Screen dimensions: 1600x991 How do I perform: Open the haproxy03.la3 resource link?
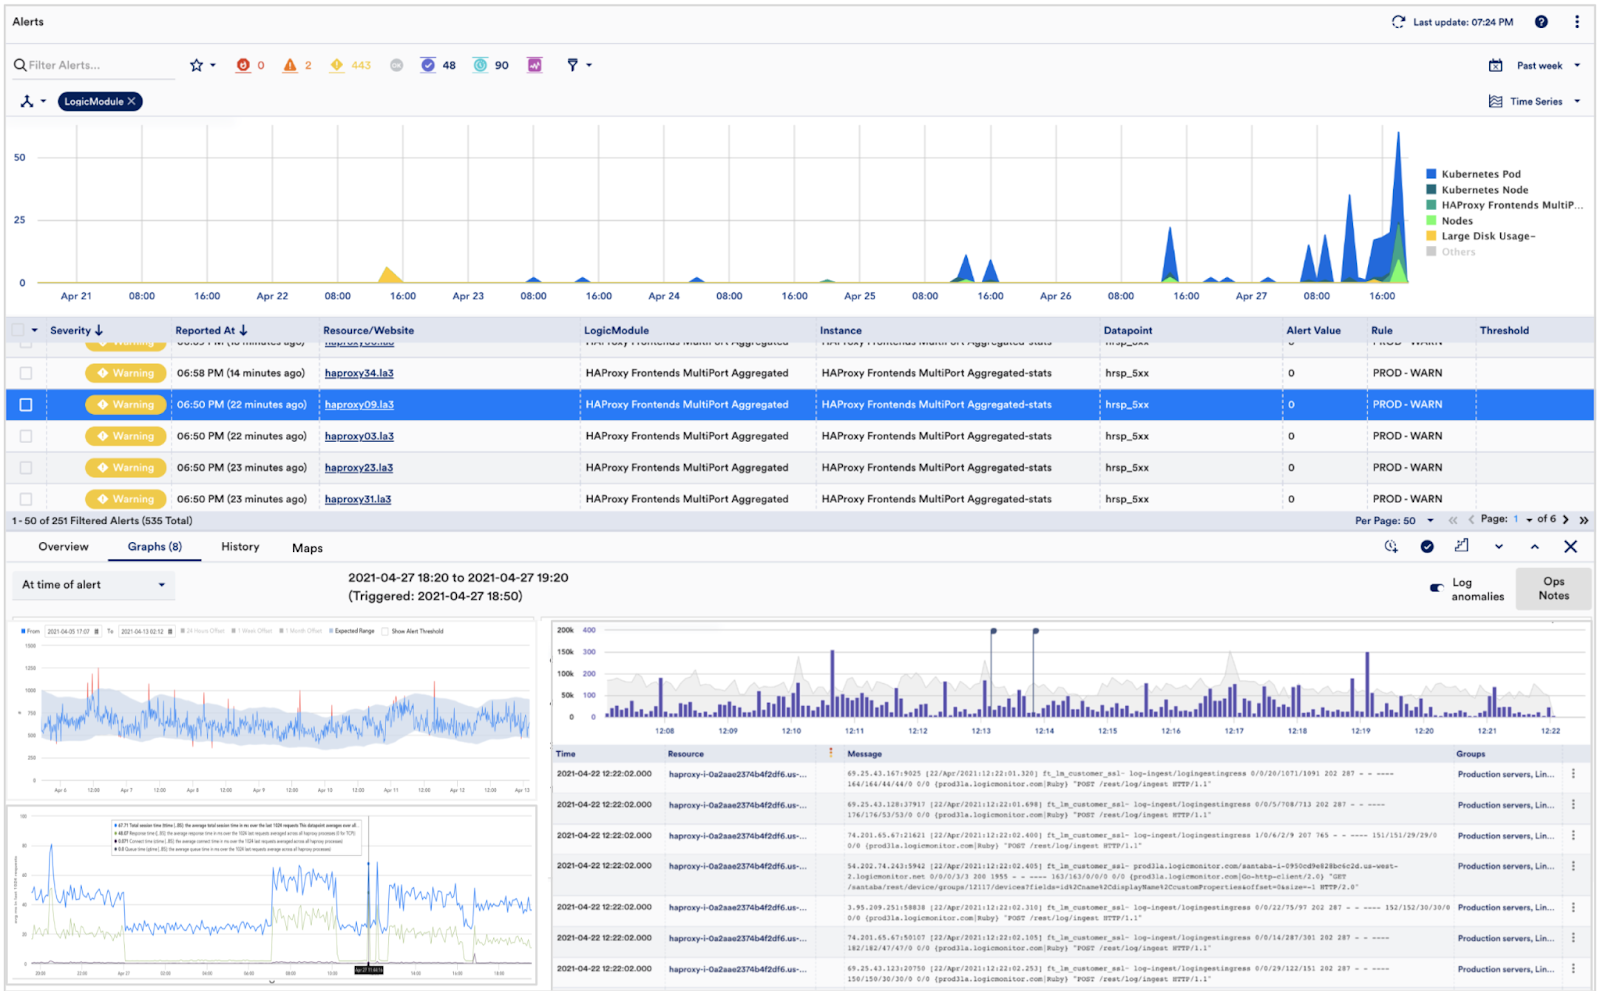pyautogui.click(x=359, y=436)
